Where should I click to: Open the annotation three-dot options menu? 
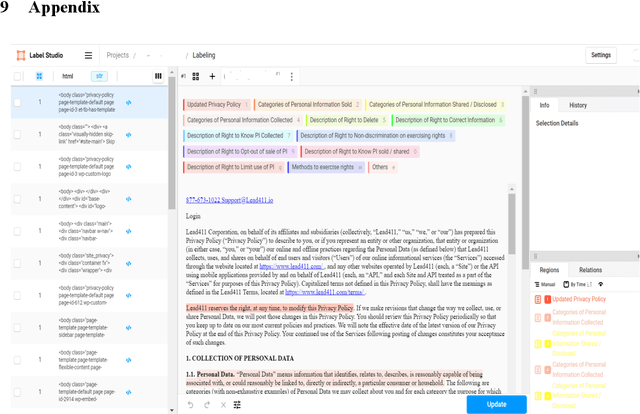[291, 77]
